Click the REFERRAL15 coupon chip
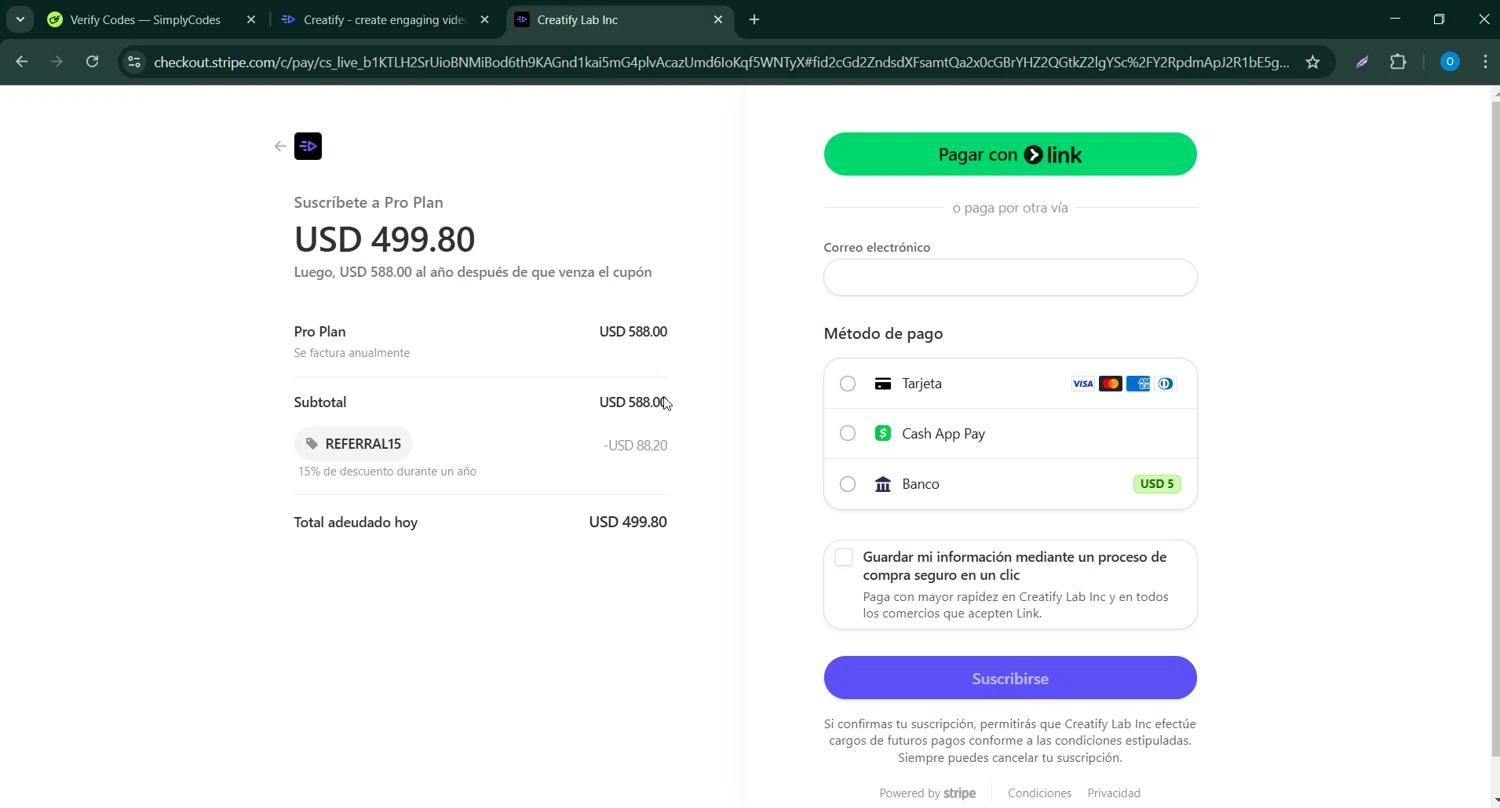Screen dimensions: 1500x808 pos(353,444)
